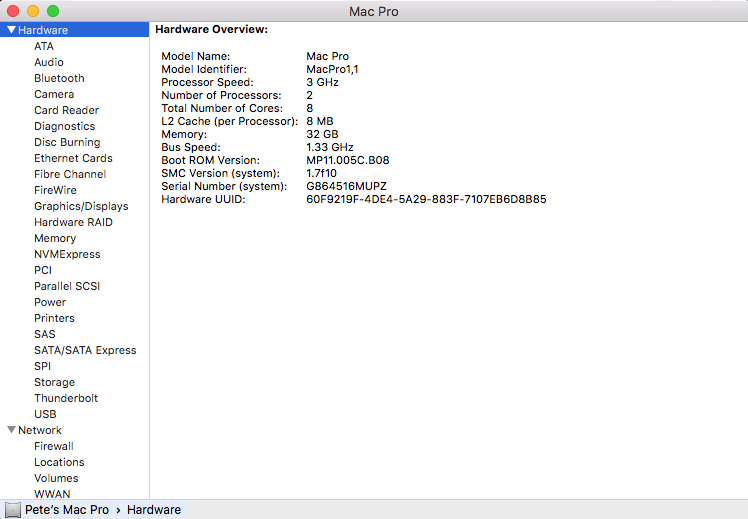The image size is (748, 519).
Task: Click the computer icon in path bar
Action: [x=13, y=509]
